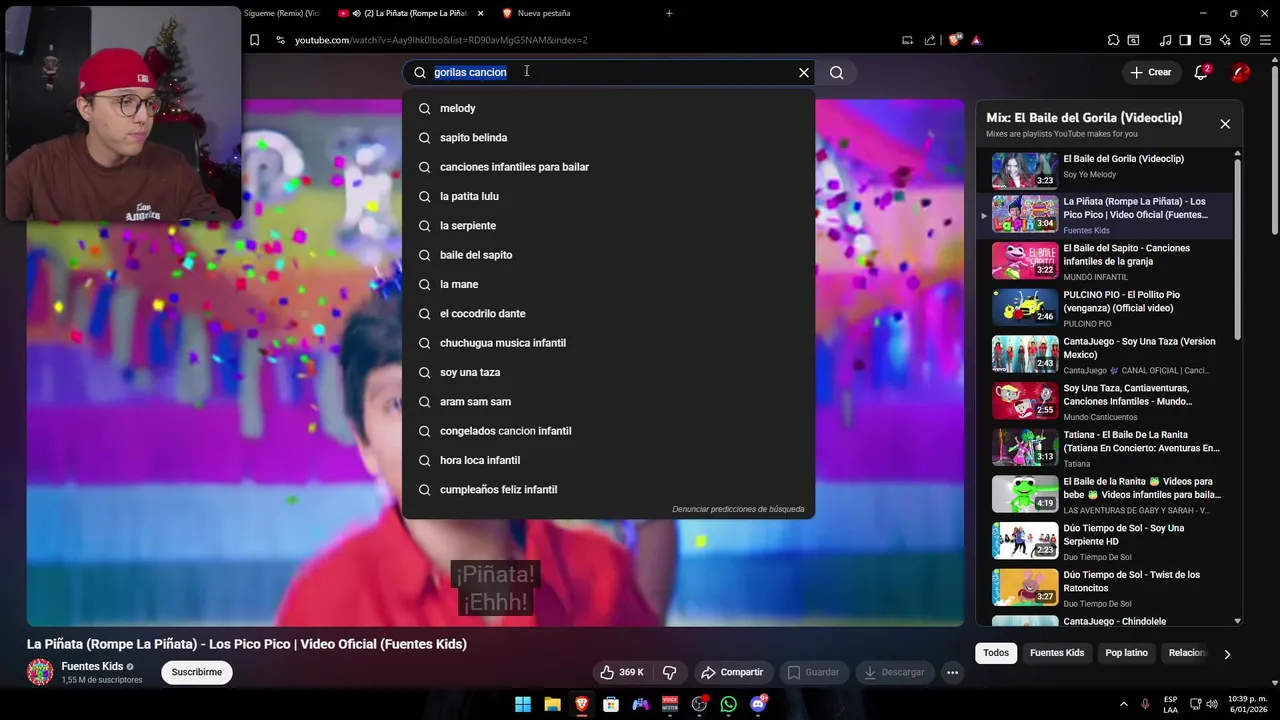Select suggestion "canciones infantiles para bailar"
The image size is (1280, 720).
click(x=608, y=167)
